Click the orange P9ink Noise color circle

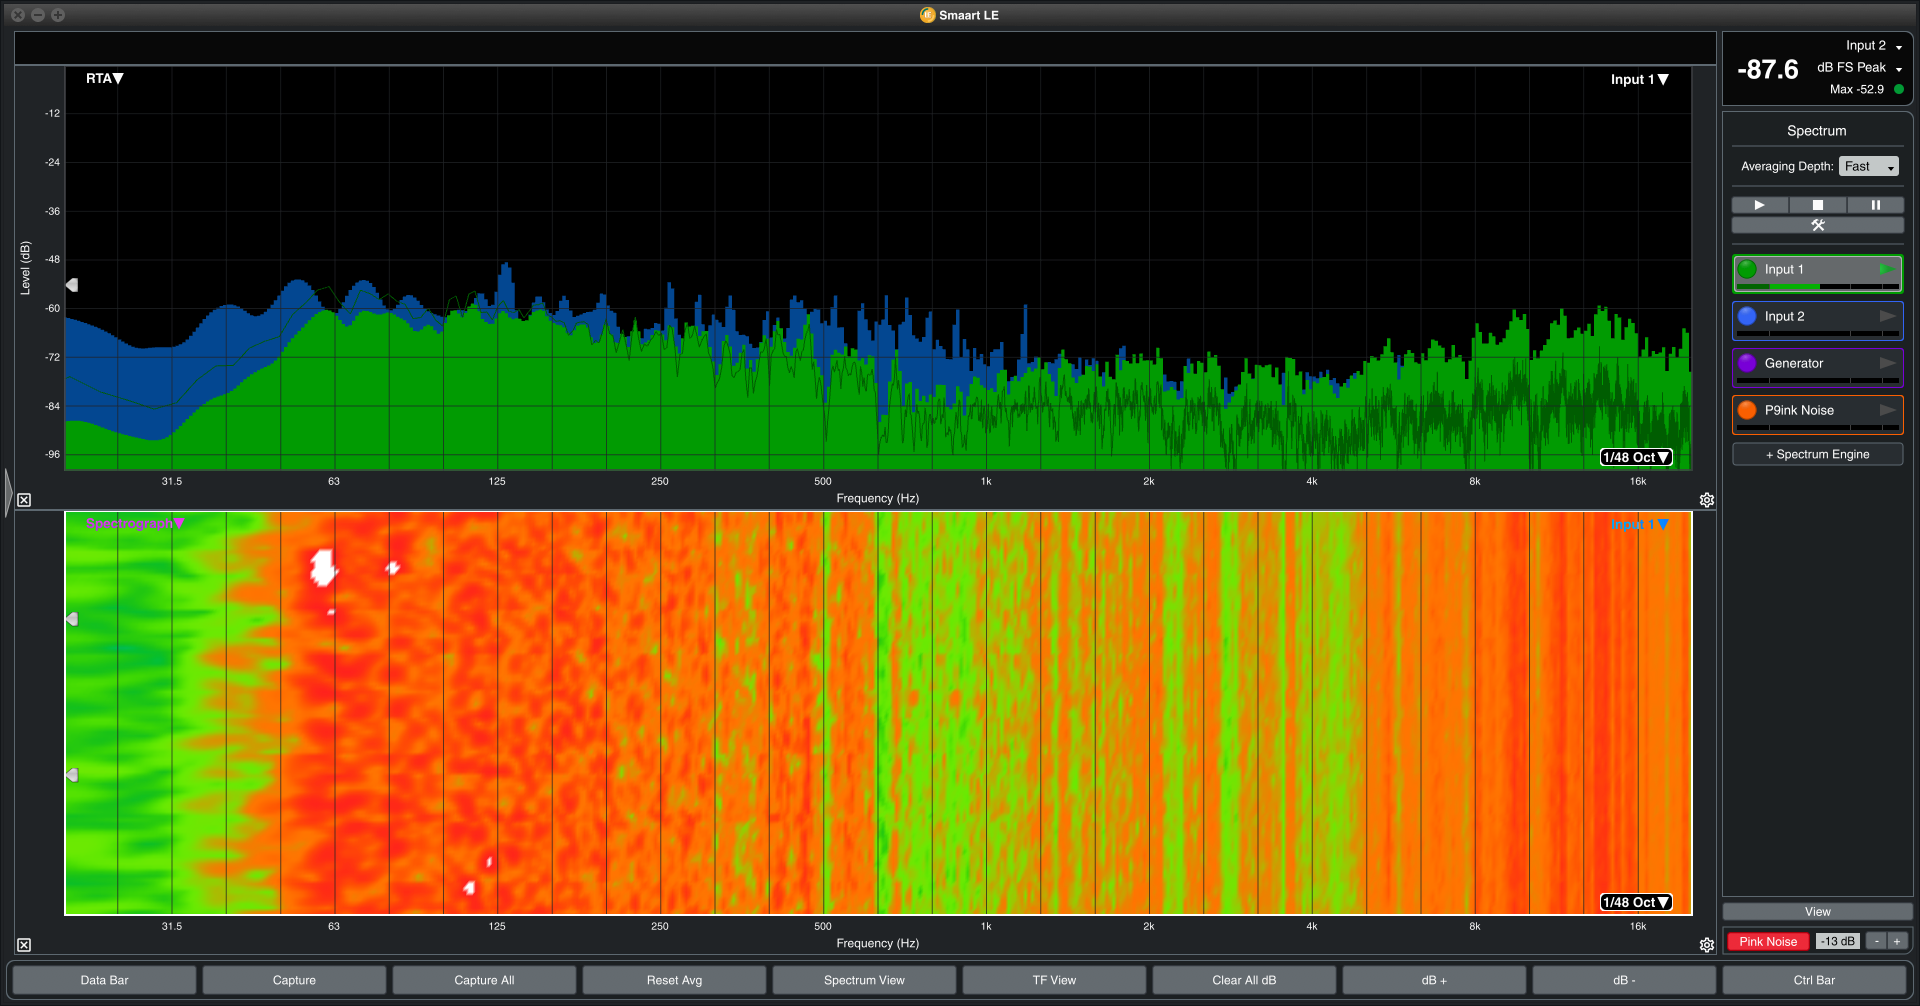(1747, 410)
